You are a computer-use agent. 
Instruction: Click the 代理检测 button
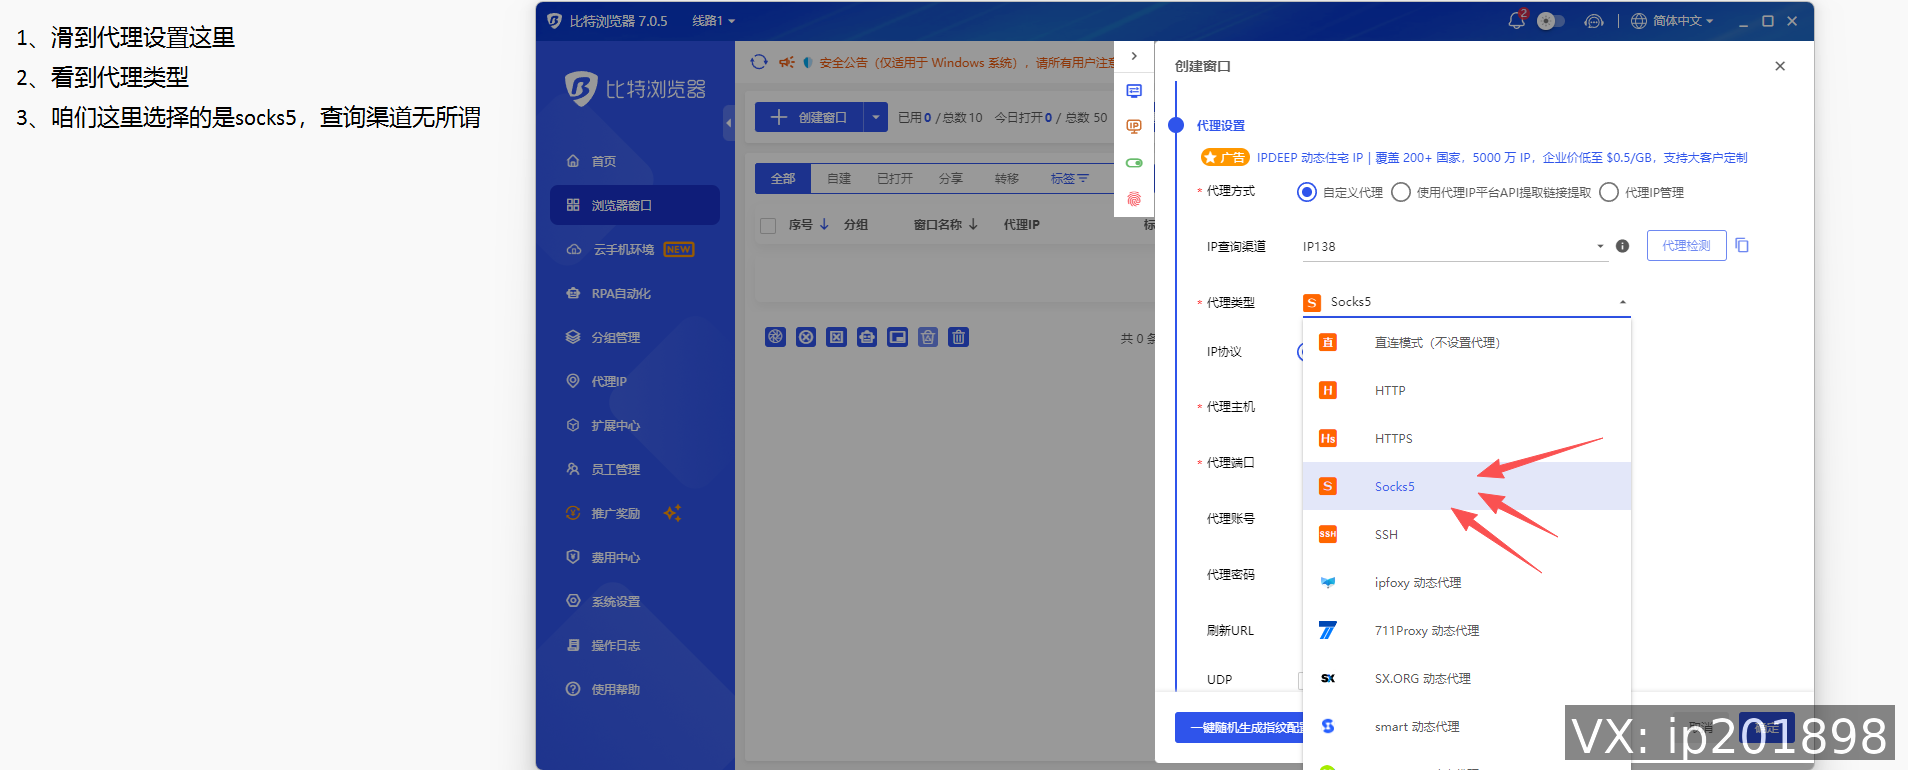1686,246
